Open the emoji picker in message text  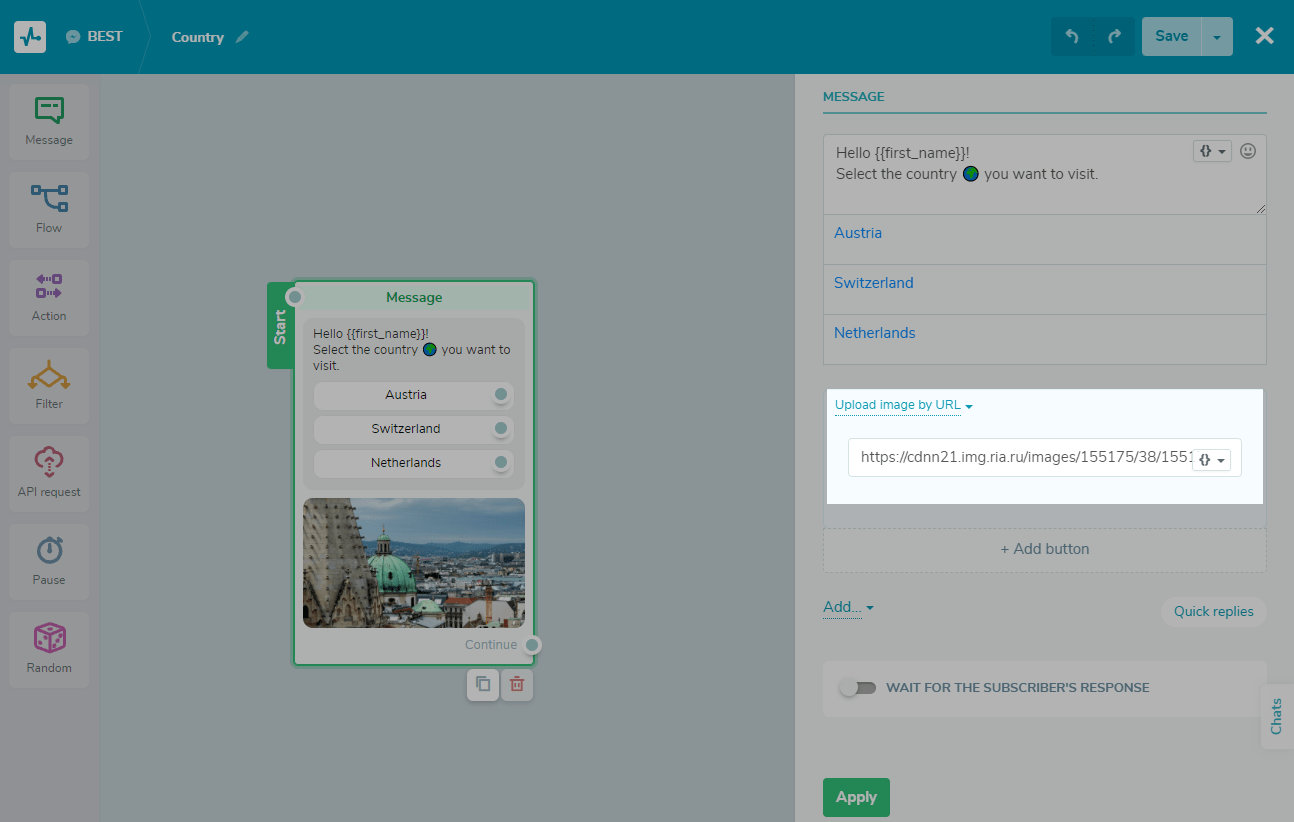pos(1248,151)
